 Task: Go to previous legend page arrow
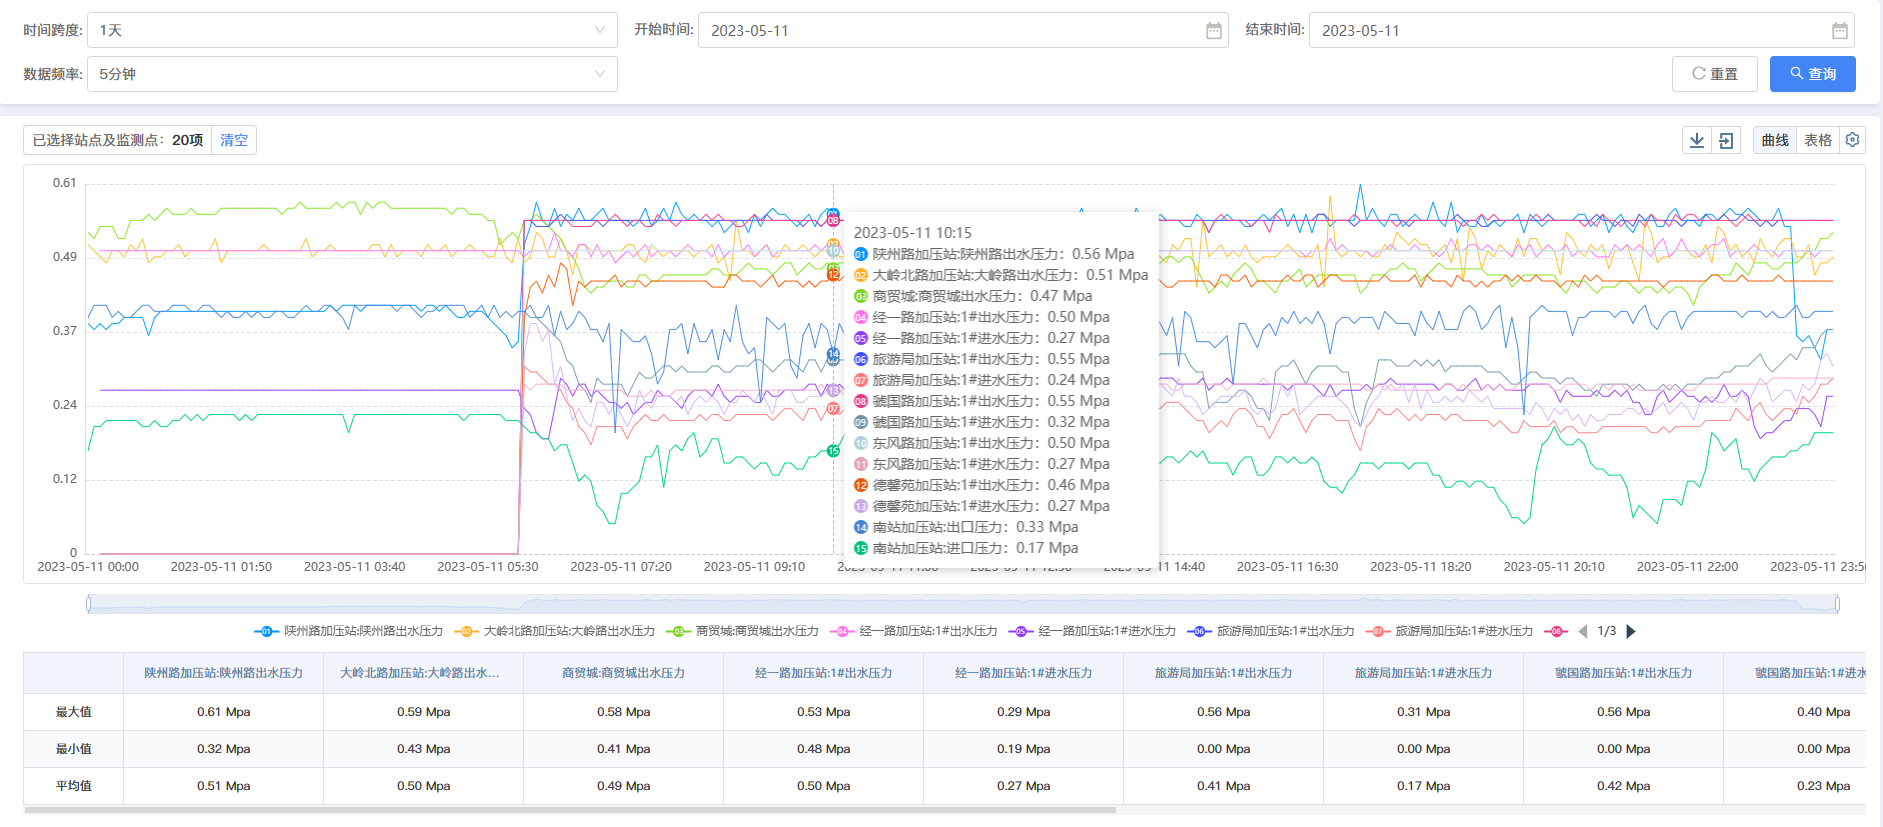(x=1583, y=631)
